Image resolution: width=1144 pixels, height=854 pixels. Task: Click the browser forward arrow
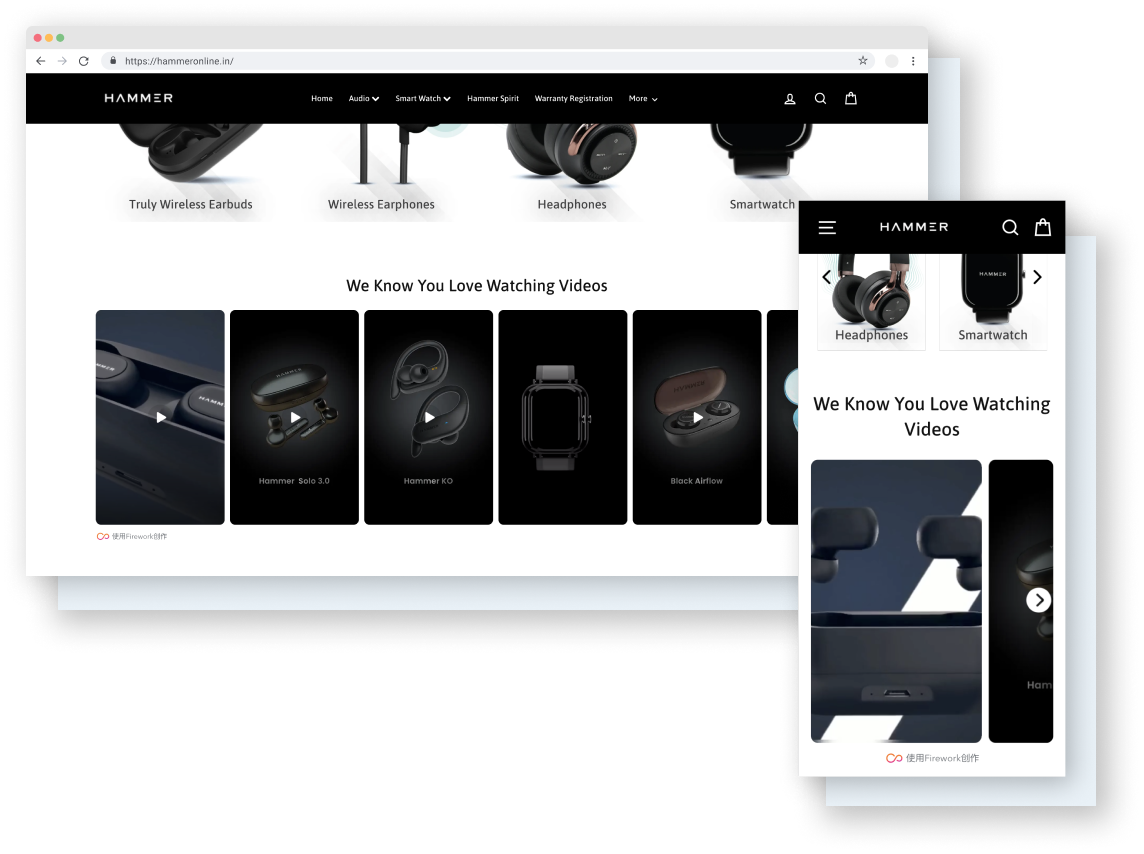pyautogui.click(x=62, y=61)
